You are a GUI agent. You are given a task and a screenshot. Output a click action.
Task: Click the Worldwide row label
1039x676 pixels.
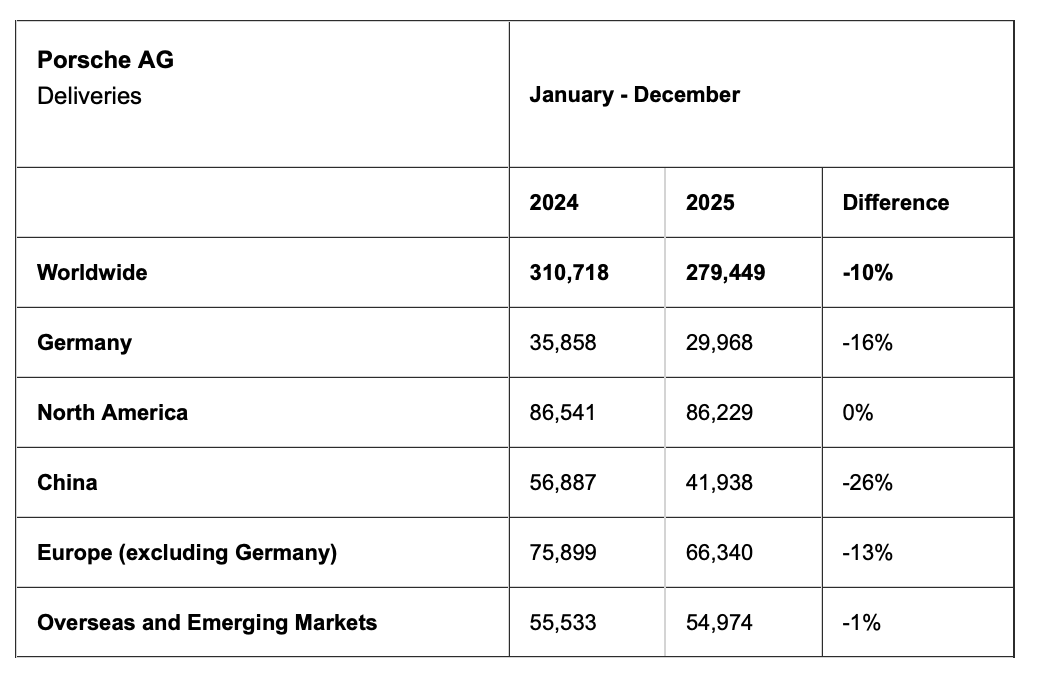pos(92,273)
